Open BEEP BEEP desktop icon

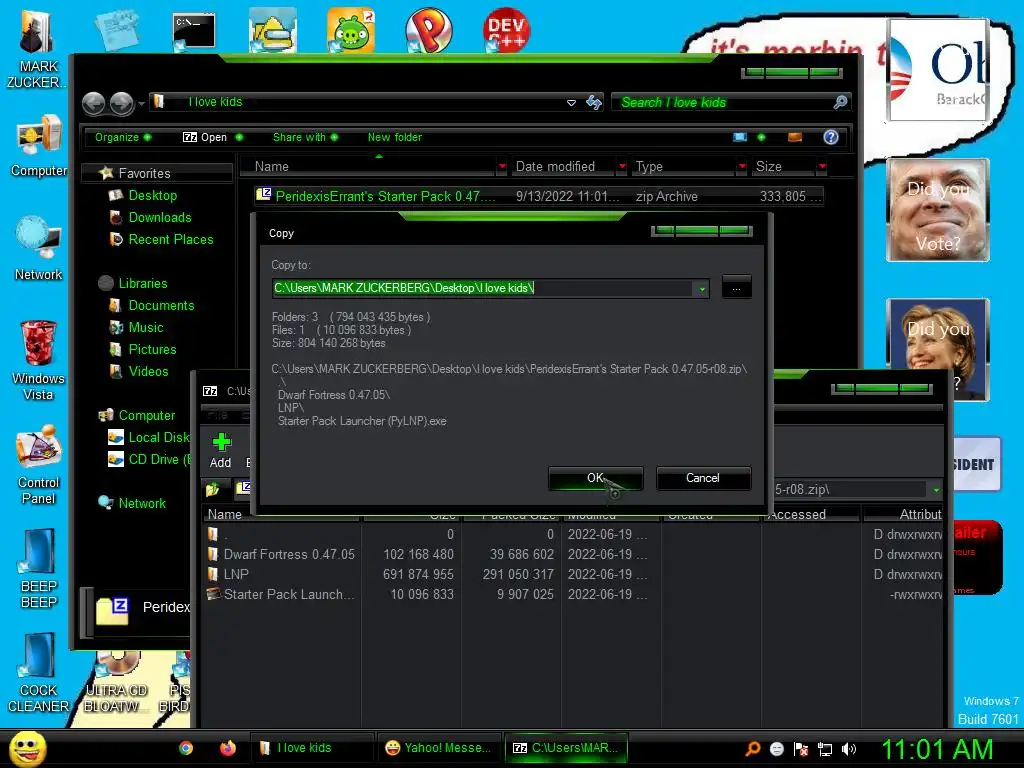coord(39,568)
